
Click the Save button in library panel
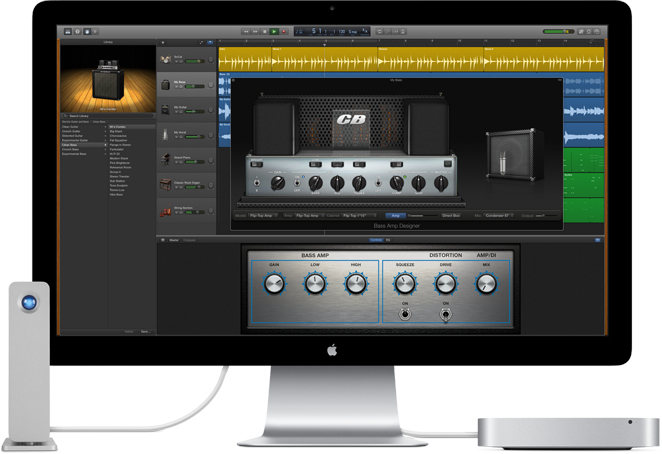click(x=145, y=331)
